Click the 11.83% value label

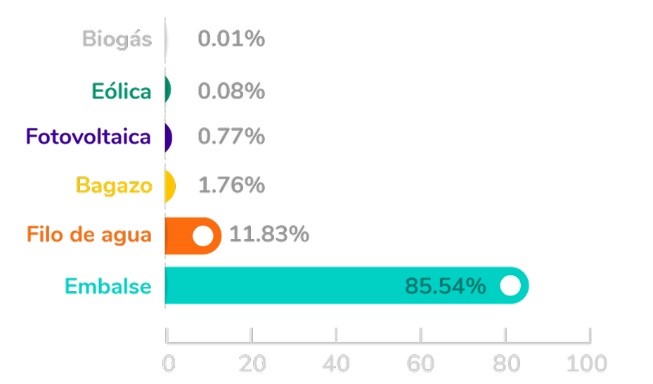pyautogui.click(x=269, y=234)
